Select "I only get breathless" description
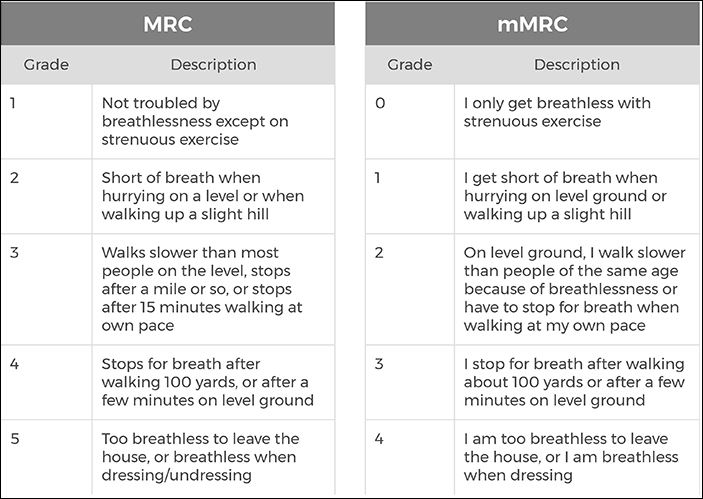The width and height of the screenshot is (703, 499). coord(557,112)
